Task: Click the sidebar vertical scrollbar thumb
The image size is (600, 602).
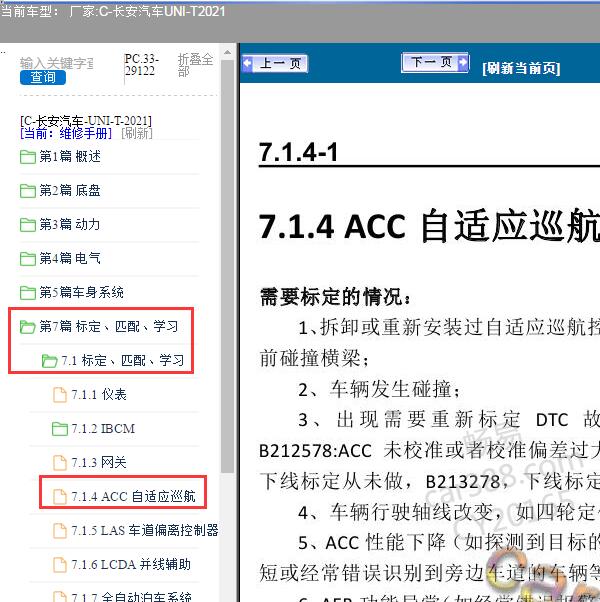Action: pyautogui.click(x=227, y=266)
